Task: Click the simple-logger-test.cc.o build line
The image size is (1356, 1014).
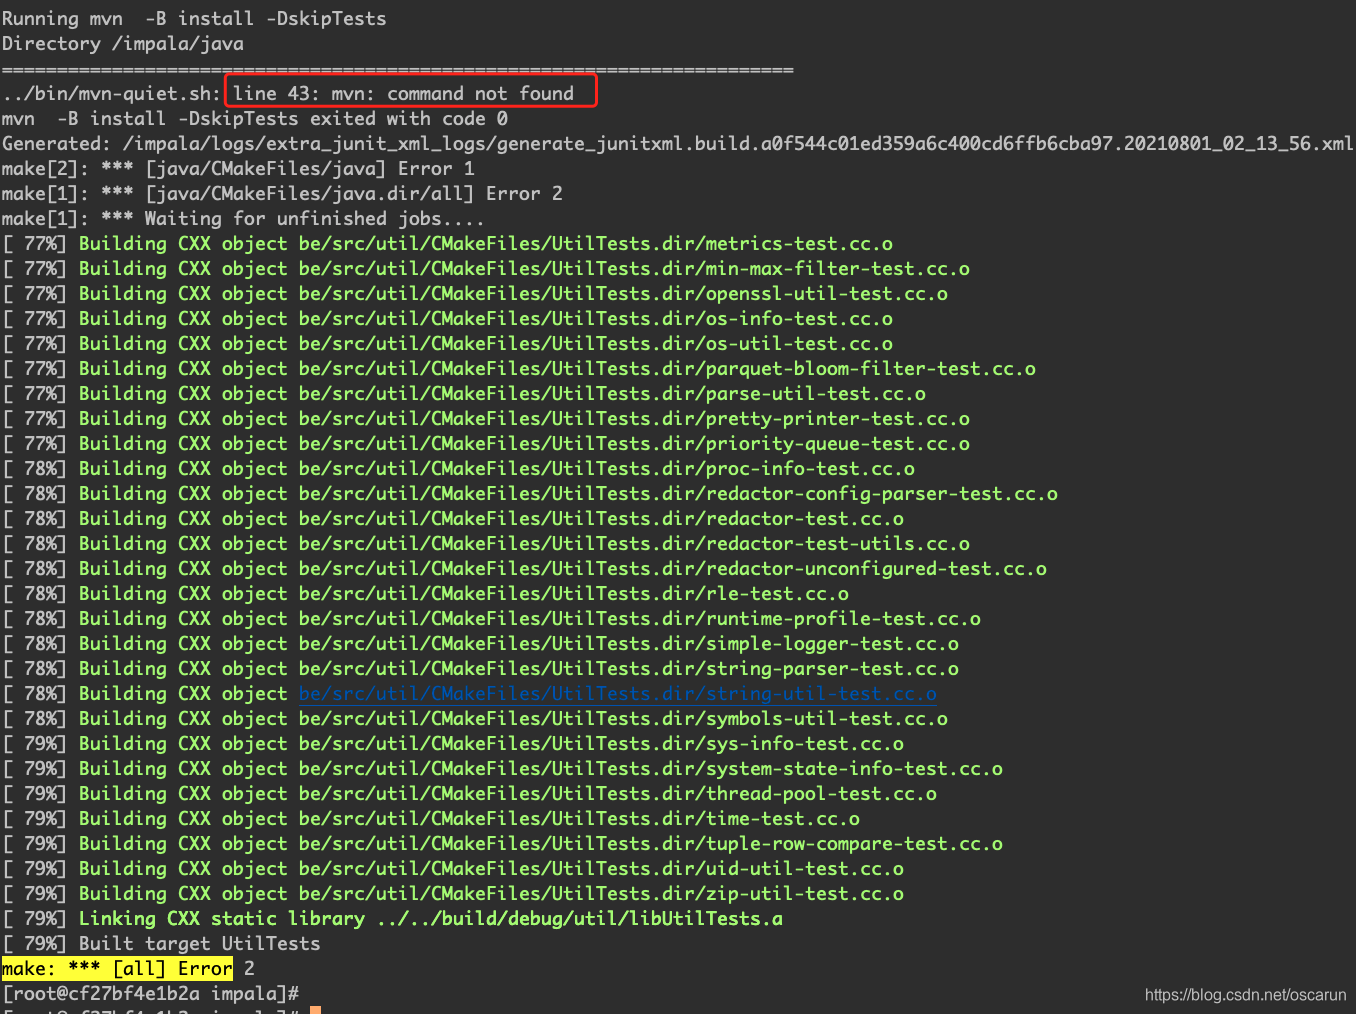Action: pyautogui.click(x=481, y=644)
